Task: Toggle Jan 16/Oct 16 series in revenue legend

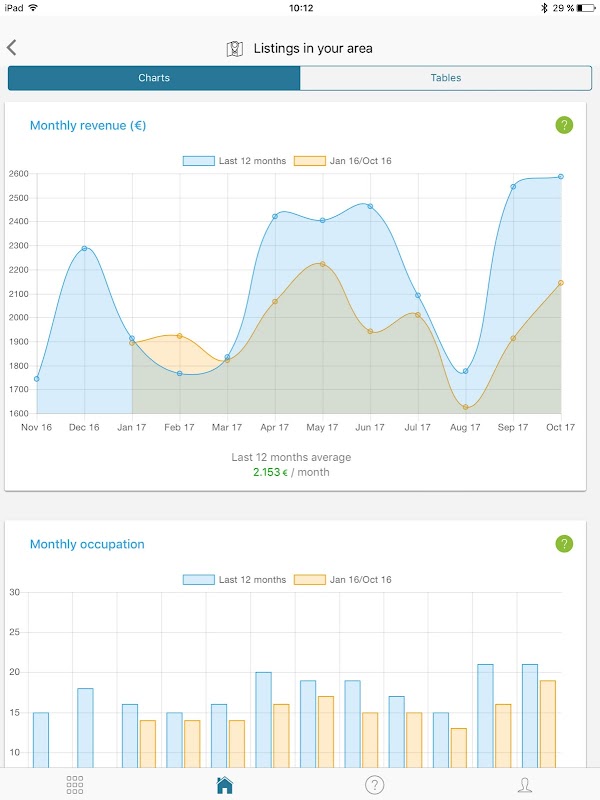Action: coord(343,161)
